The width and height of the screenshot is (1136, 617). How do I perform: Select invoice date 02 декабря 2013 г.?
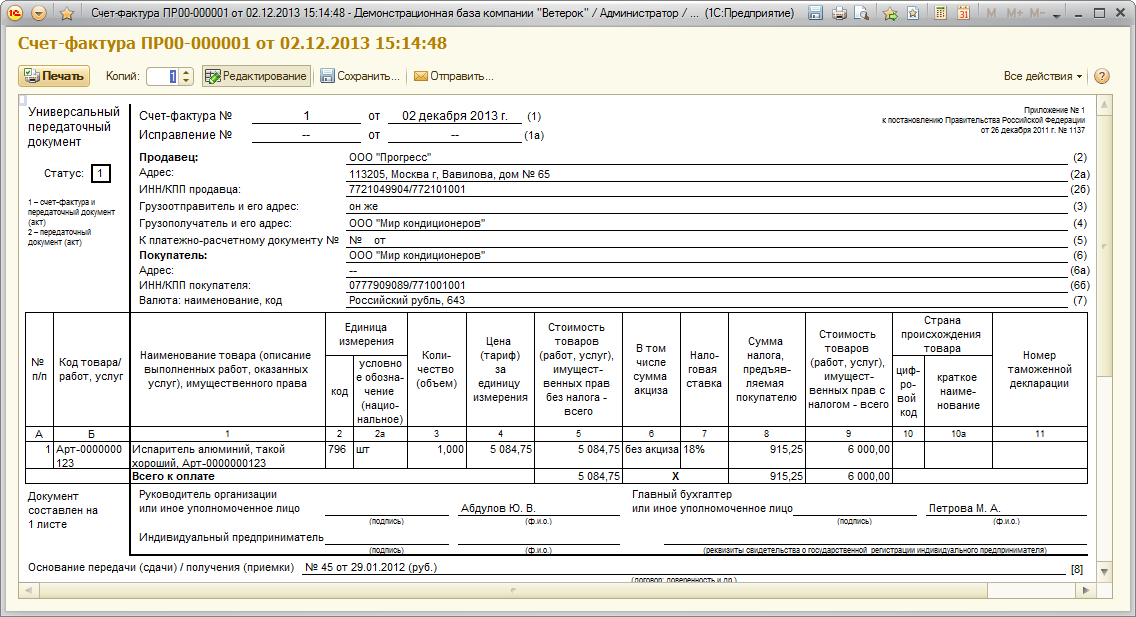(455, 116)
